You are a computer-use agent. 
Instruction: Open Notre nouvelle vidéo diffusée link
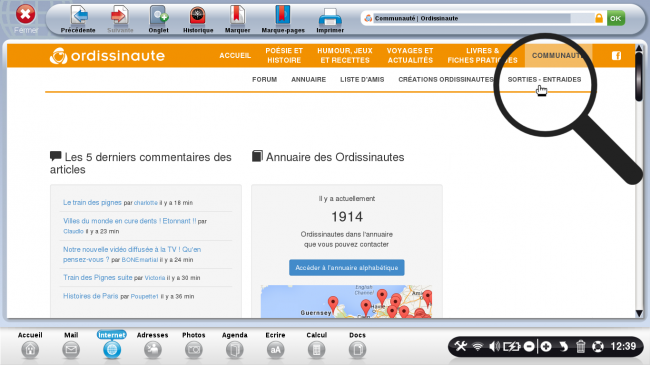132,254
